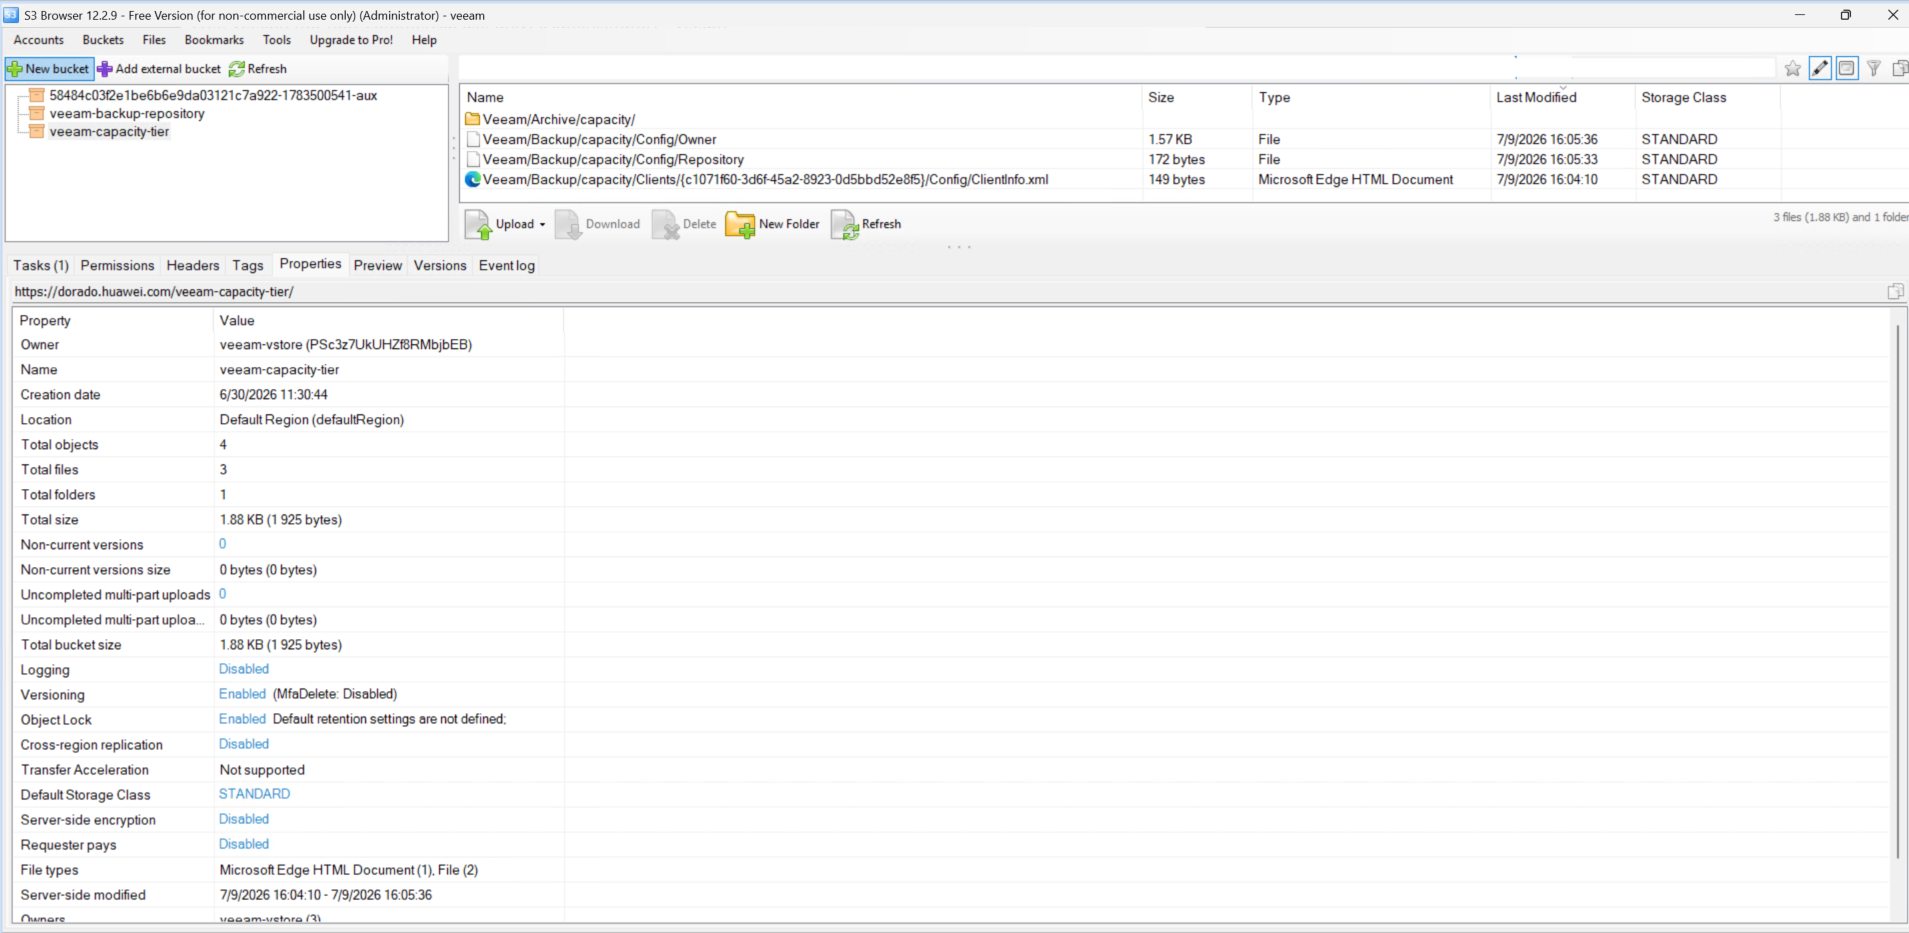
Task: Click the Server-side encryption Disabled link
Action: click(244, 819)
